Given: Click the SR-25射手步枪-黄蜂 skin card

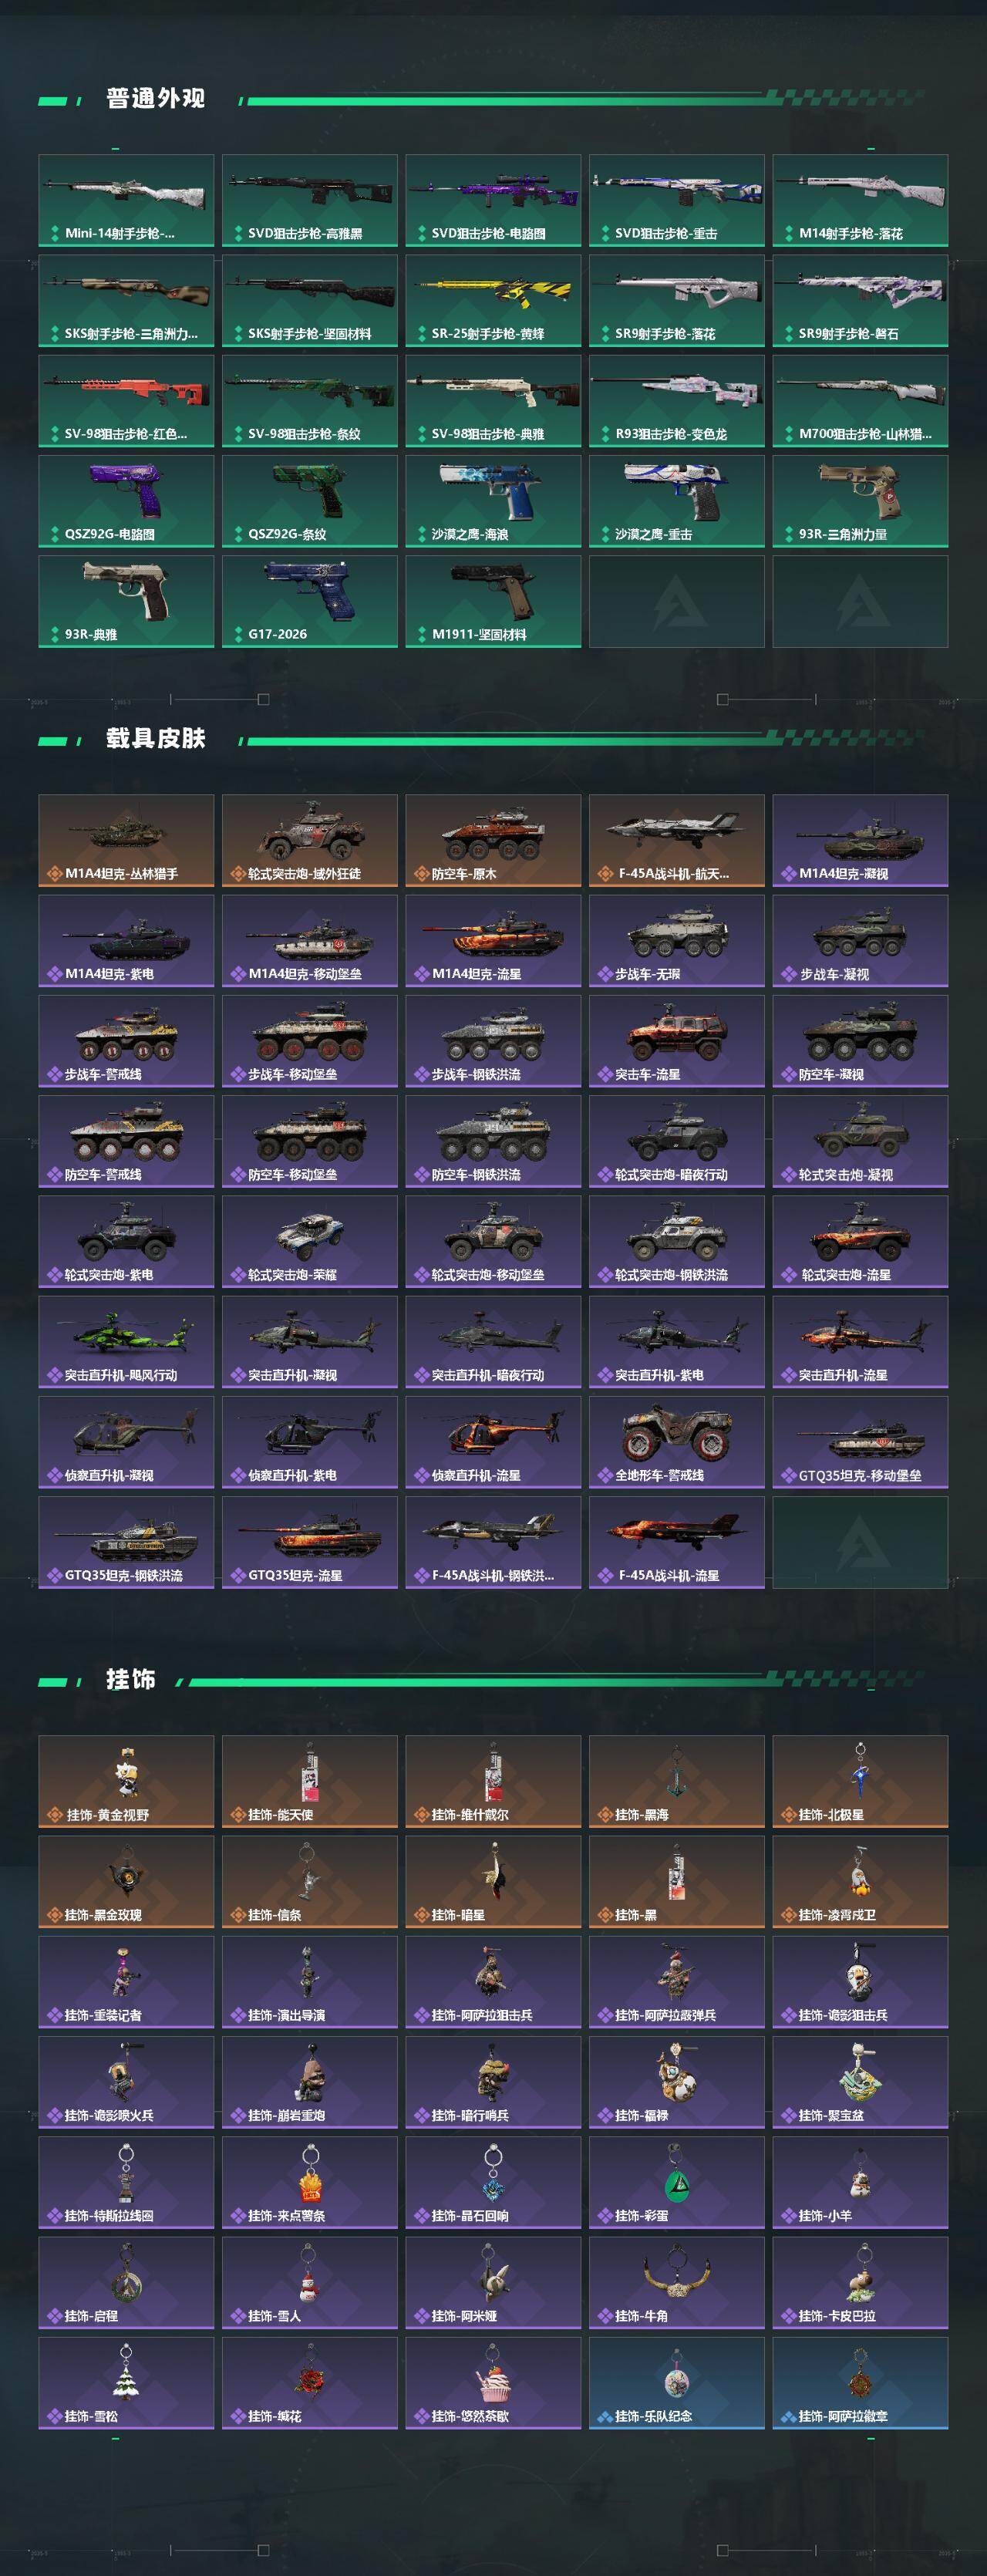Looking at the screenshot, I should (493, 300).
